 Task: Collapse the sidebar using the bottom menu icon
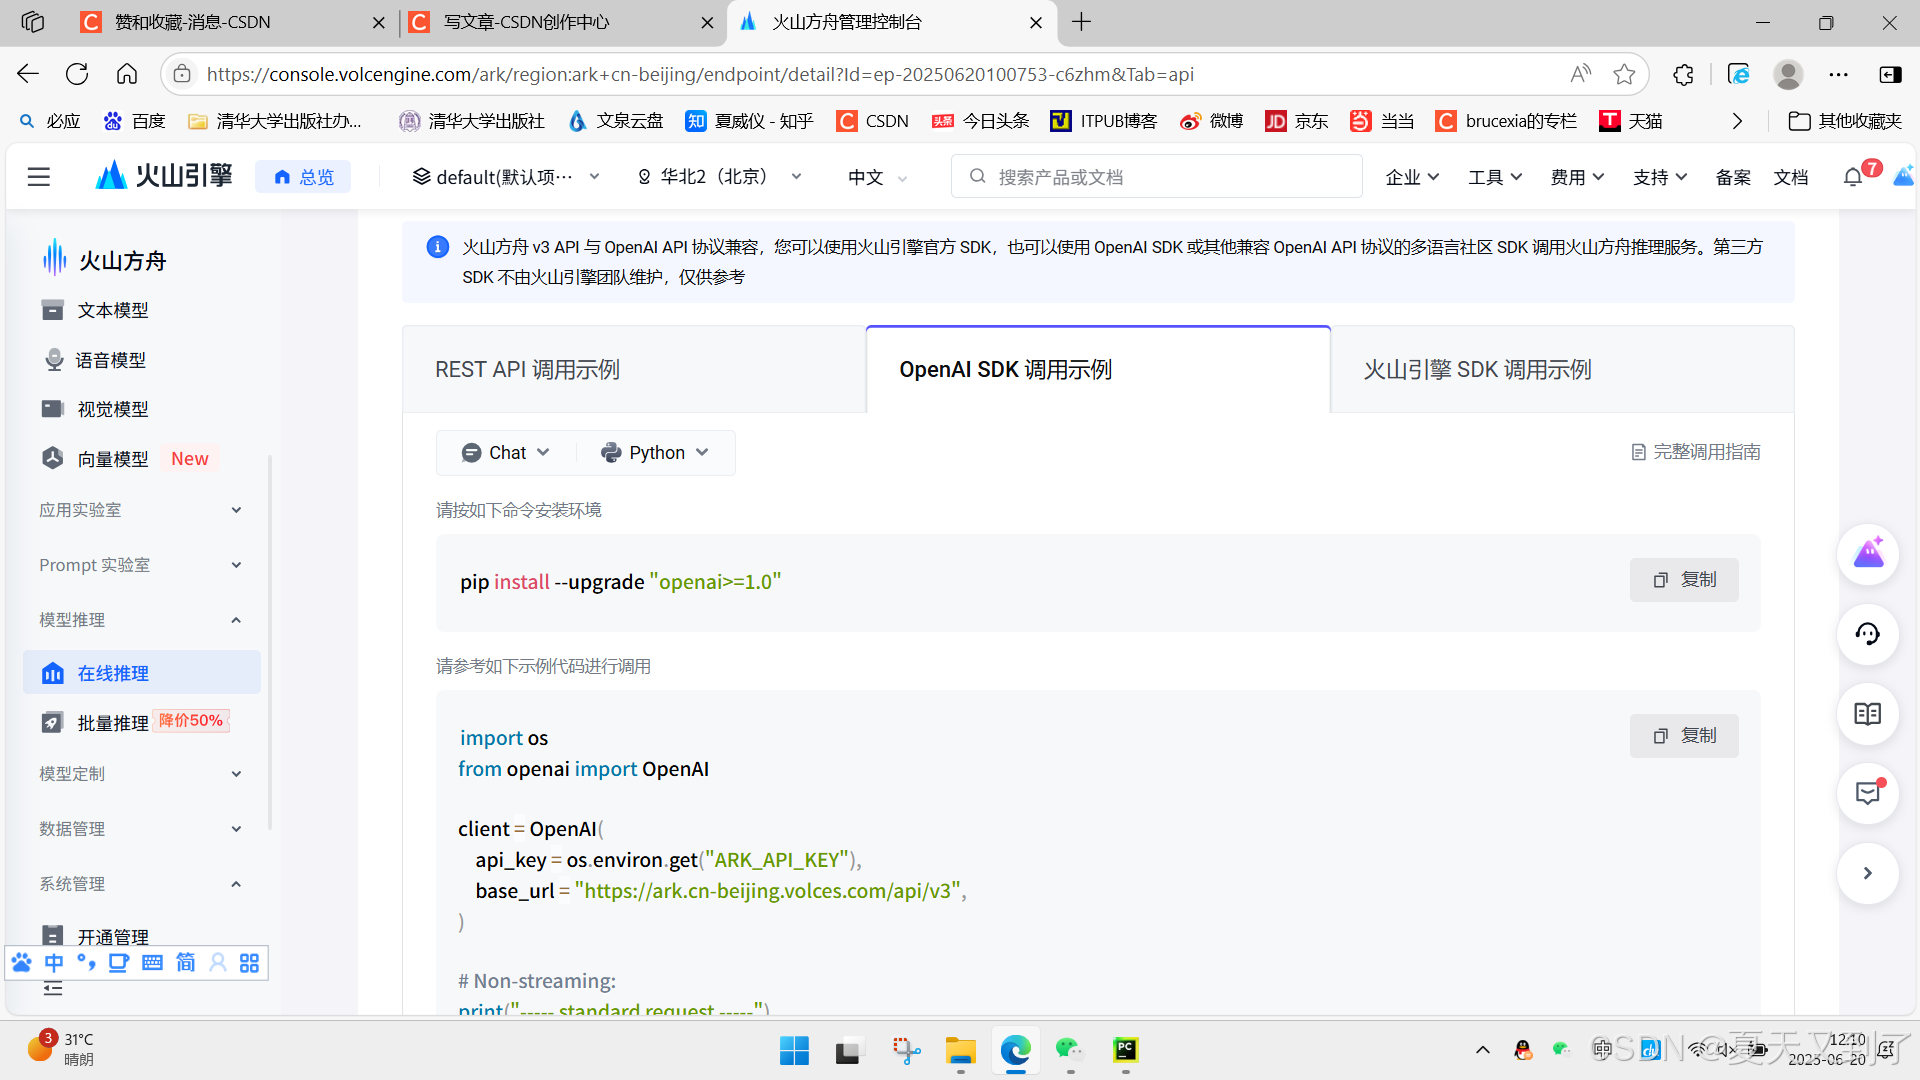(x=53, y=989)
